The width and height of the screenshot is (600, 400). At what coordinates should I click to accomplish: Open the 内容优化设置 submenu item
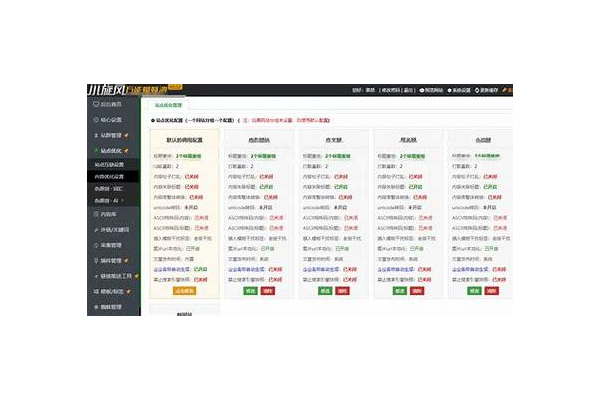[111, 176]
